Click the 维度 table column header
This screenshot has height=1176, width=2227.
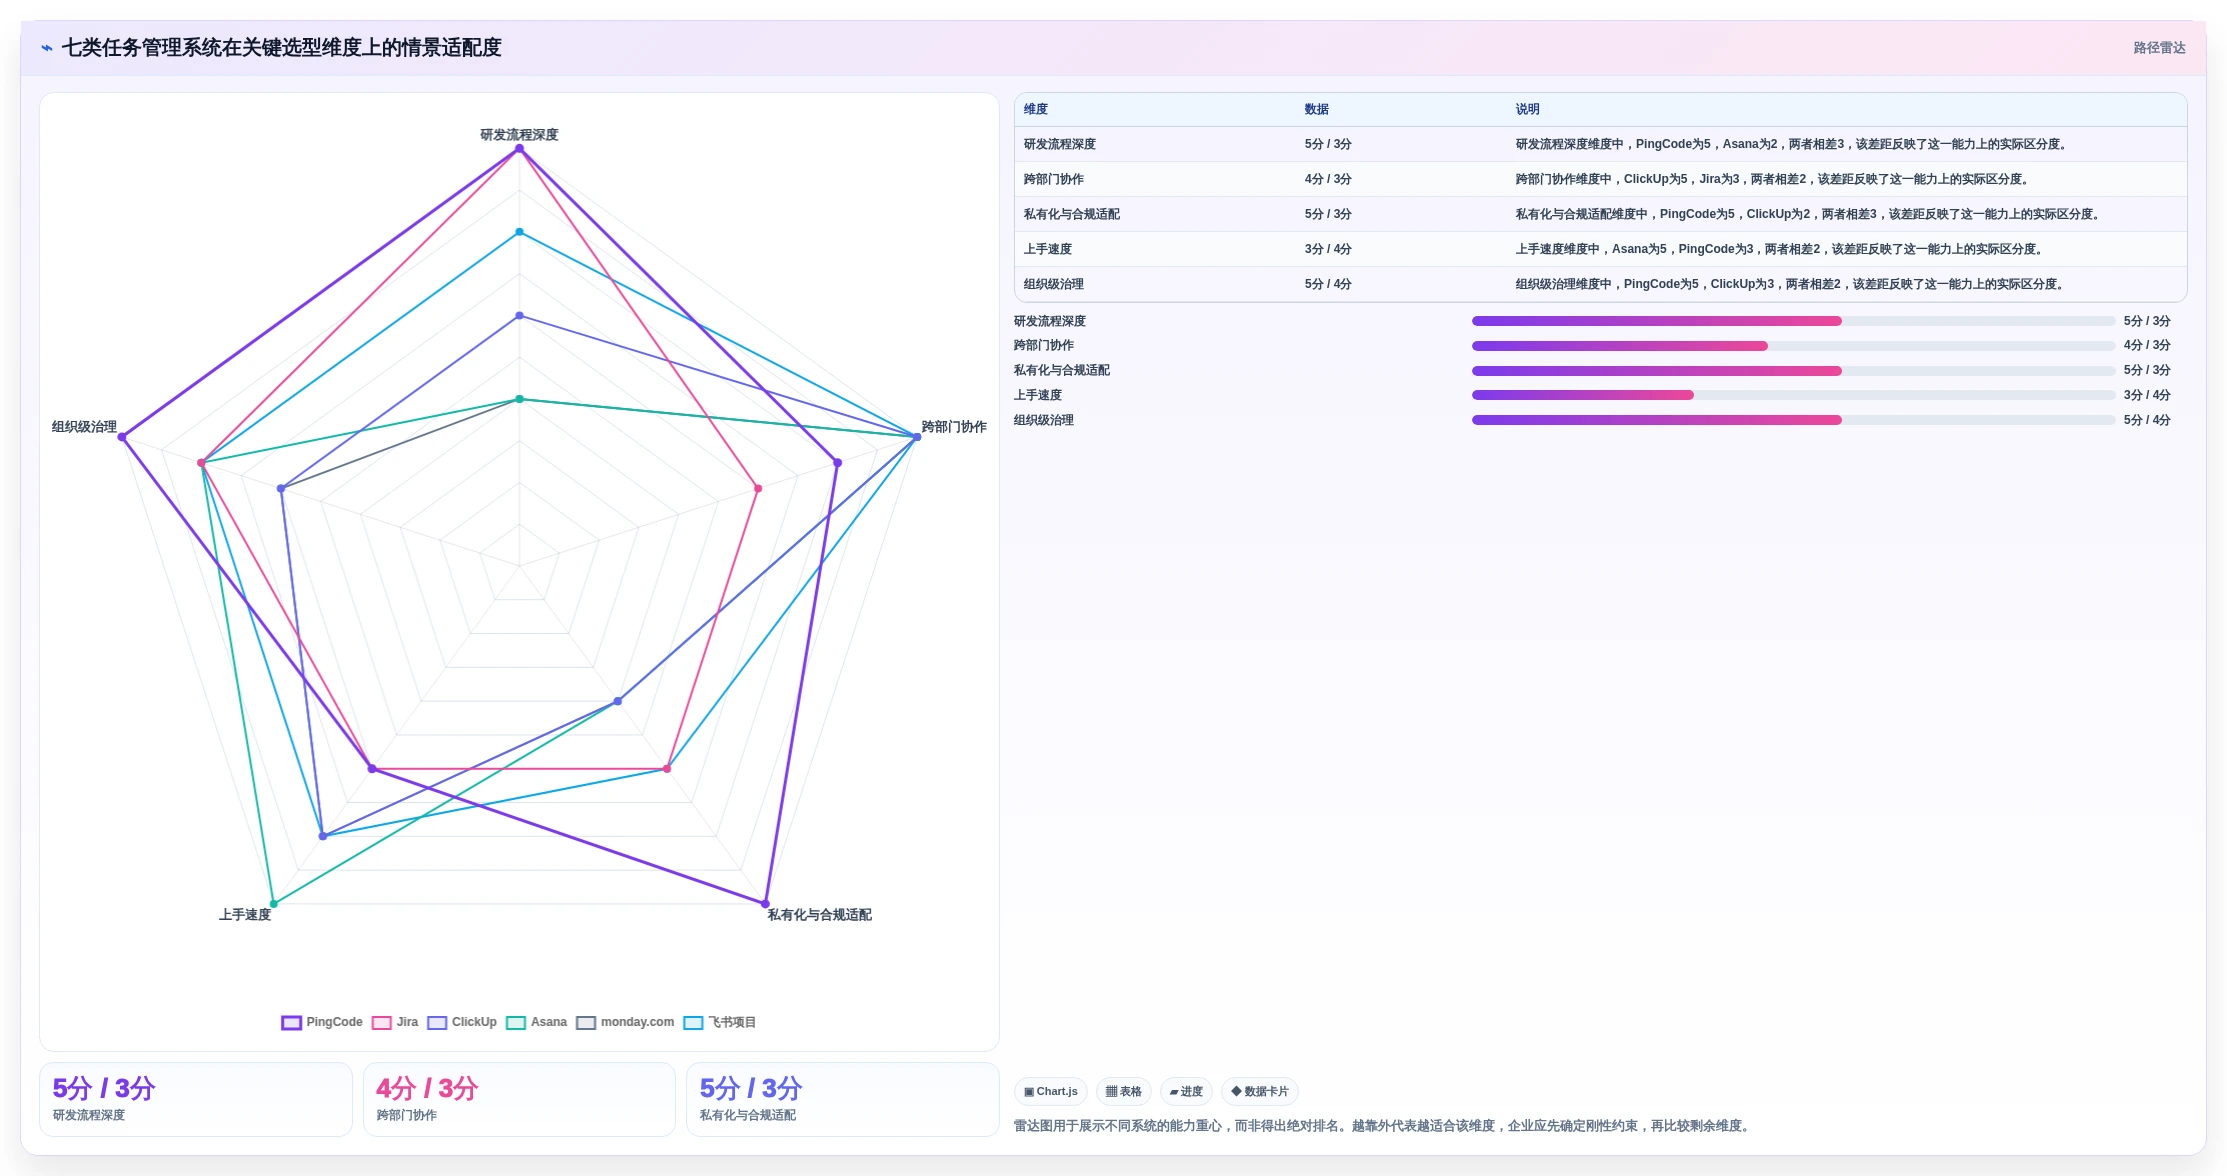[1036, 109]
